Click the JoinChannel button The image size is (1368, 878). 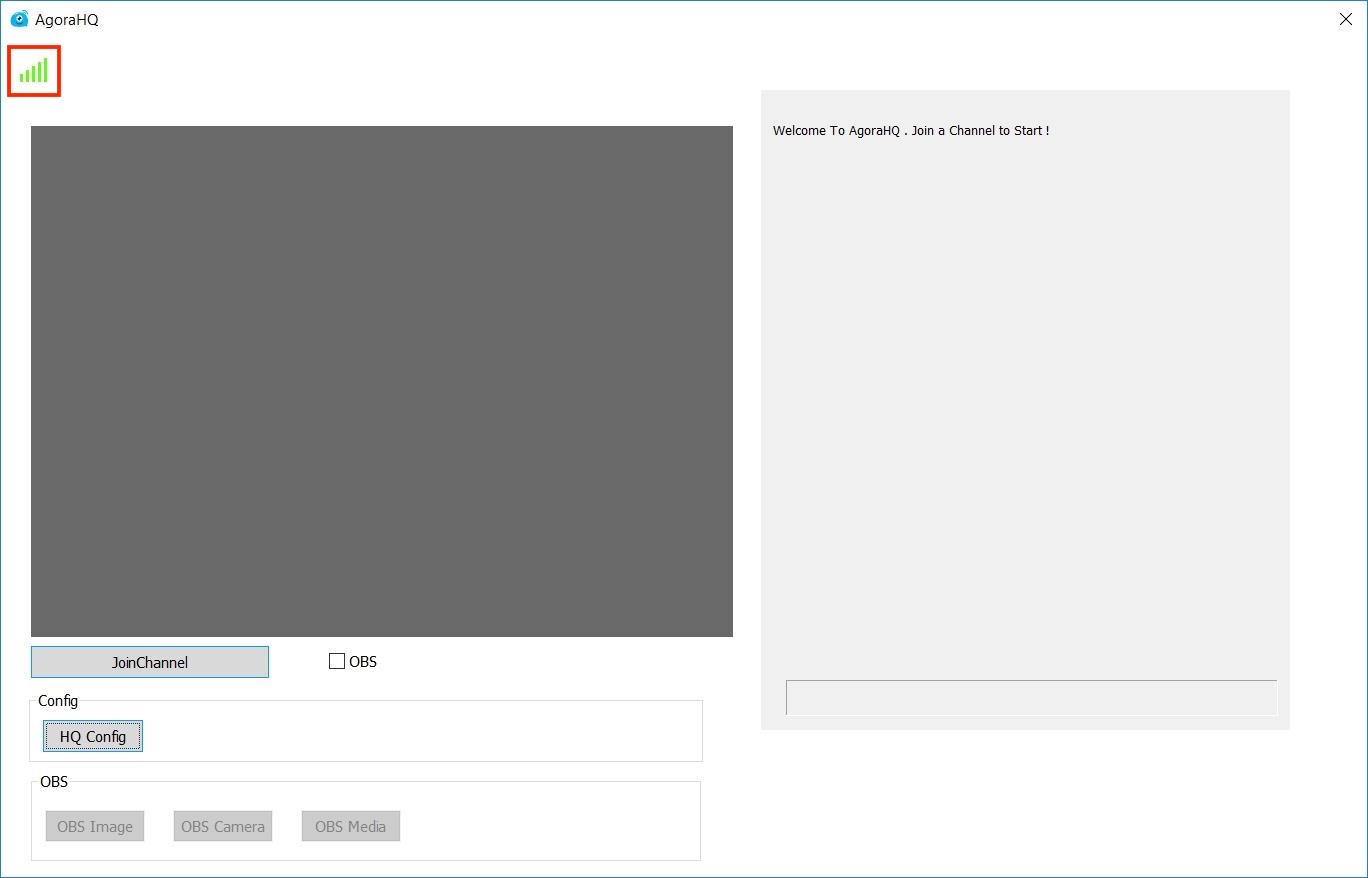tap(150, 662)
